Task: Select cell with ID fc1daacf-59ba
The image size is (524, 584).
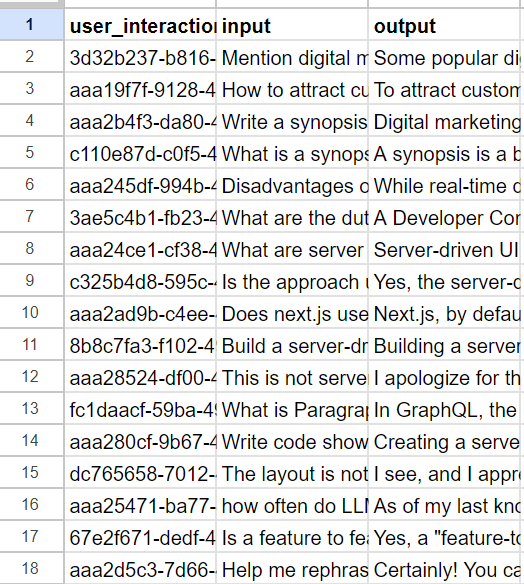Action: [140, 409]
